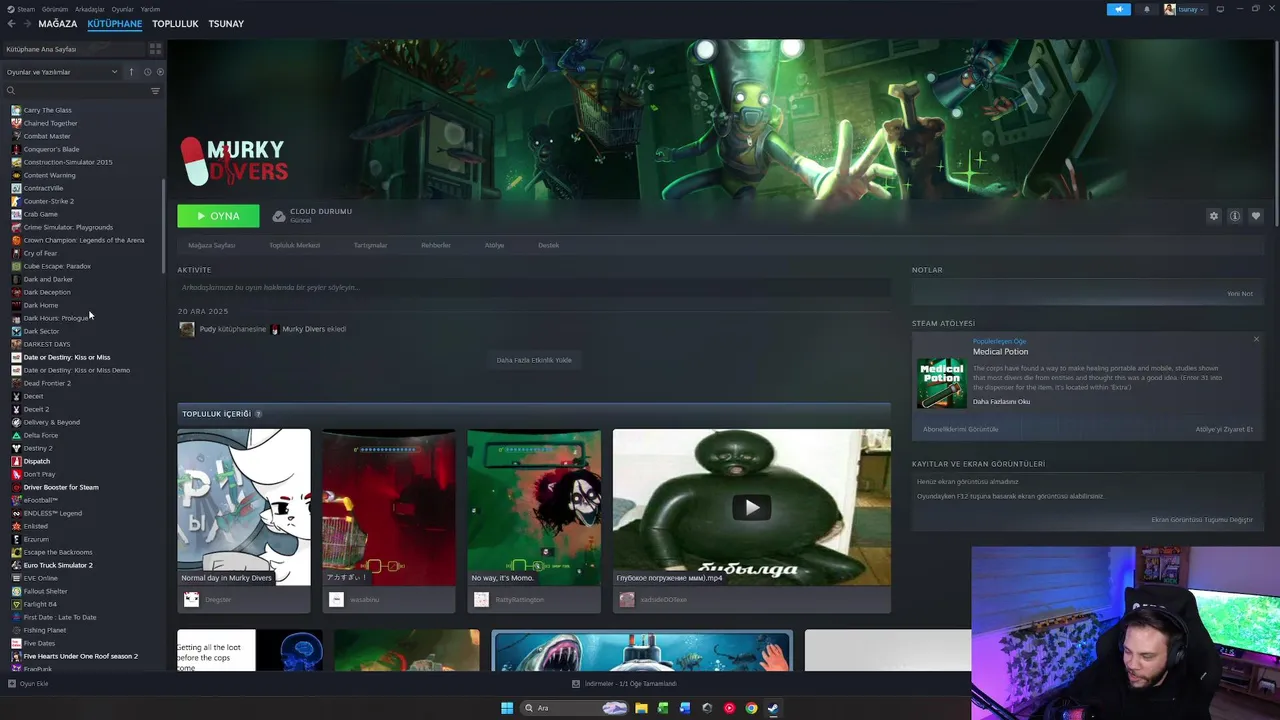Click the add game plus icon labeled Oyun Ekle
The width and height of the screenshot is (1280, 720).
12,684
